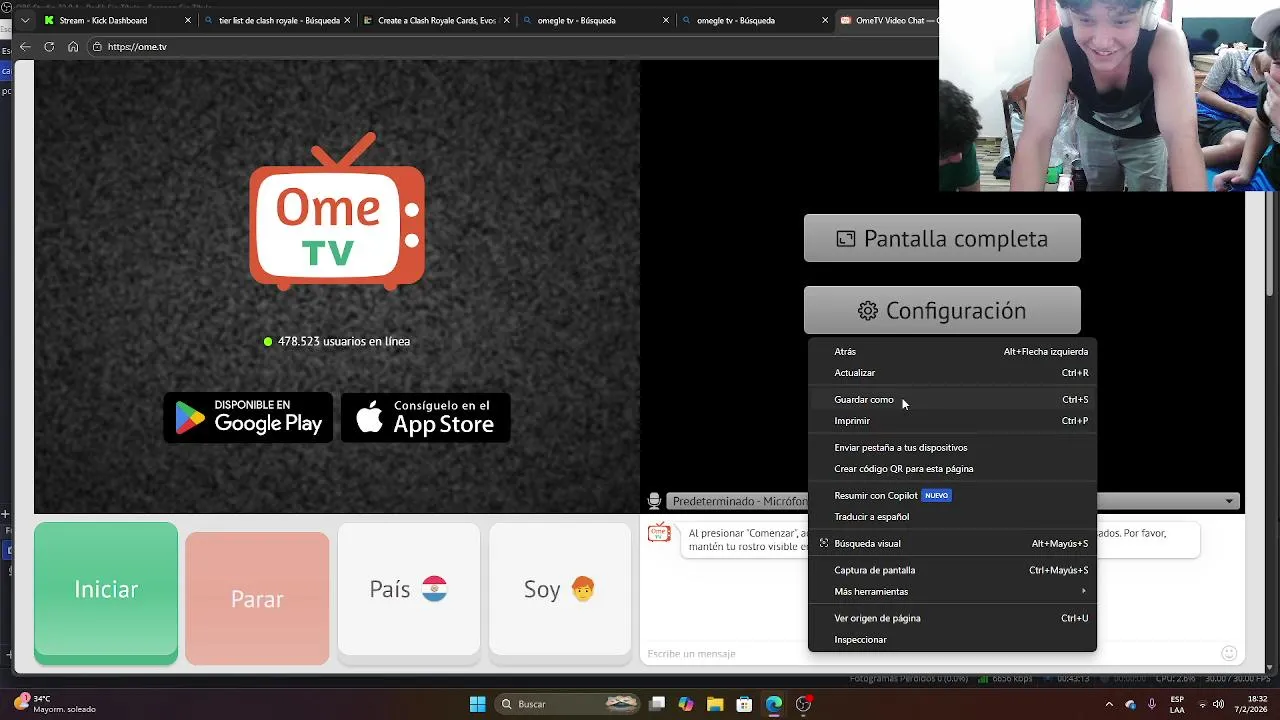Viewport: 1280px width, 720px height.
Task: Launch Copilot from the taskbar
Action: tap(686, 704)
